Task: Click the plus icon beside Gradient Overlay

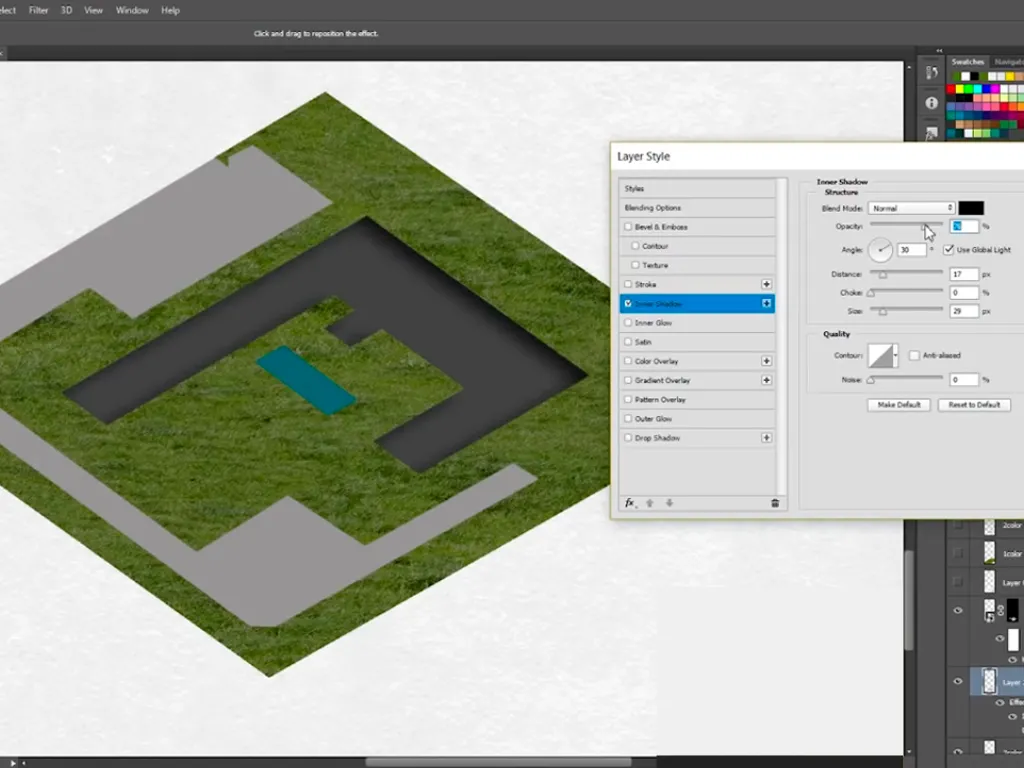Action: tap(767, 380)
